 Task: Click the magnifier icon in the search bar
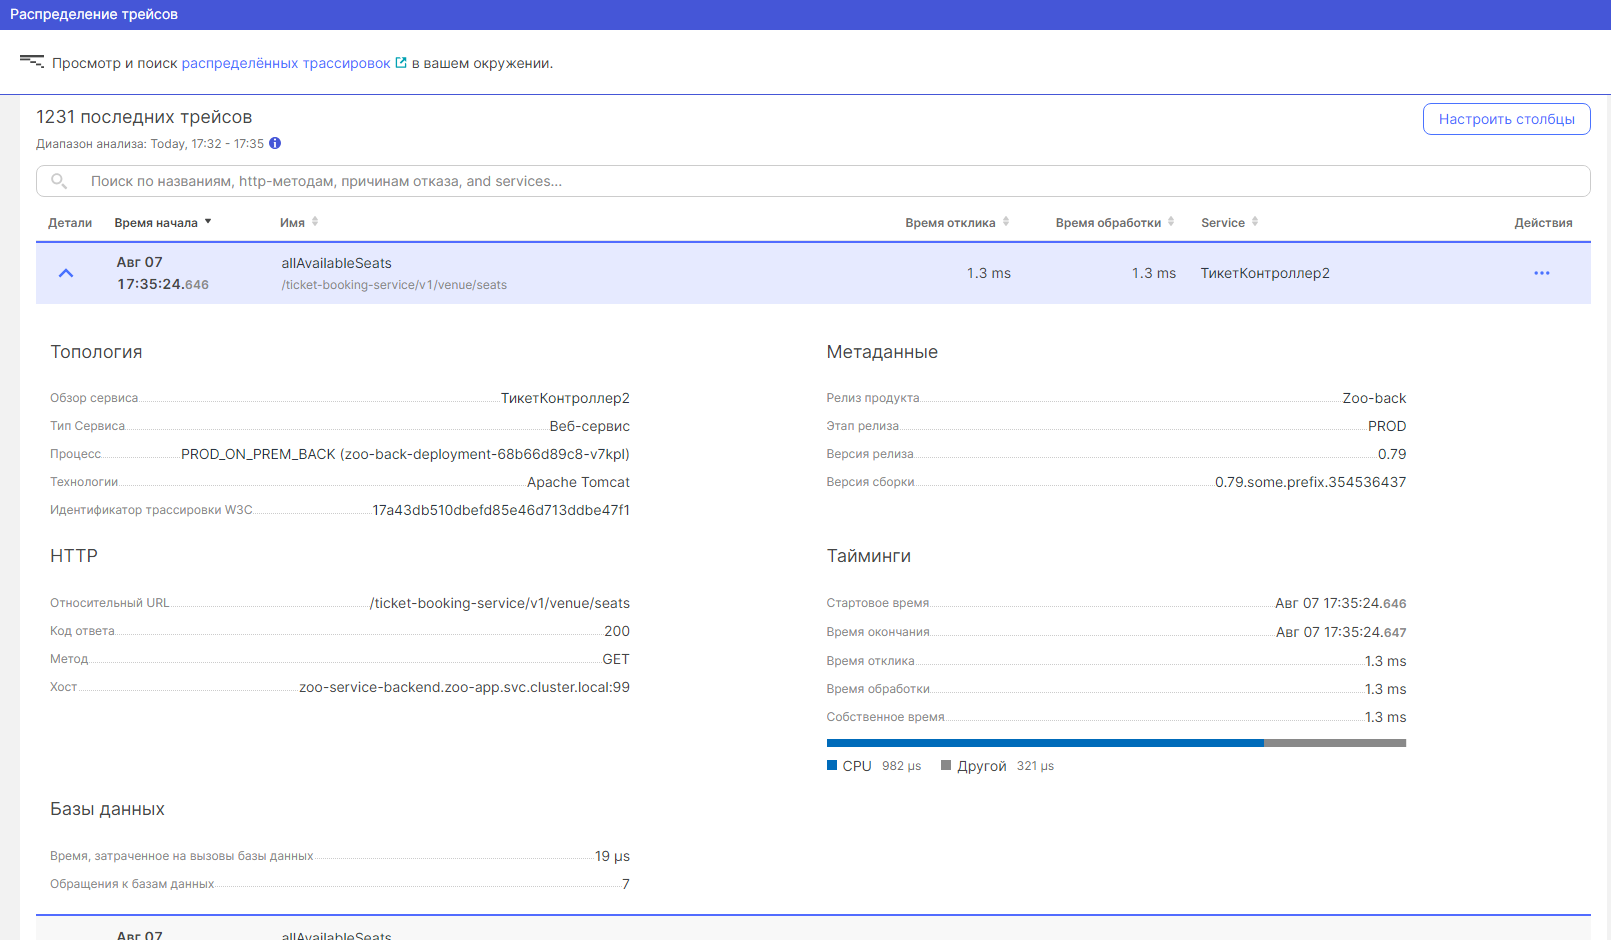coord(59,181)
